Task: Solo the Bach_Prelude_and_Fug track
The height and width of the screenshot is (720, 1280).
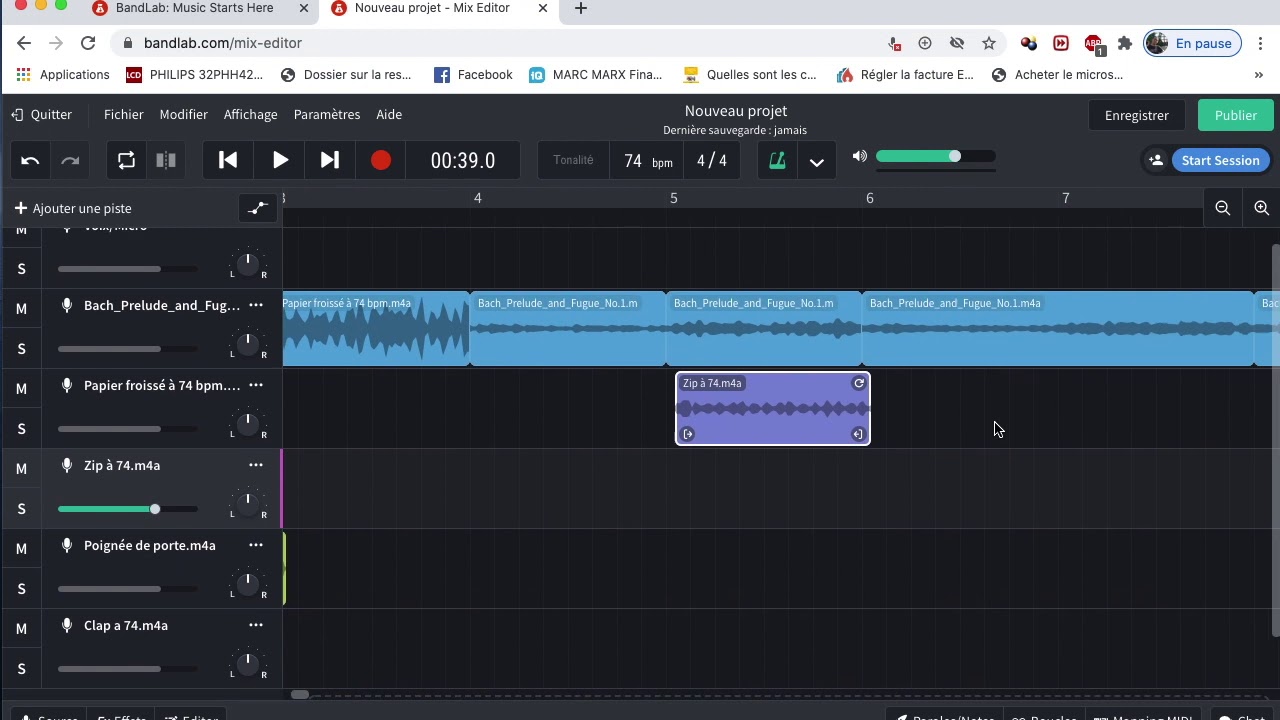Action: [21, 349]
